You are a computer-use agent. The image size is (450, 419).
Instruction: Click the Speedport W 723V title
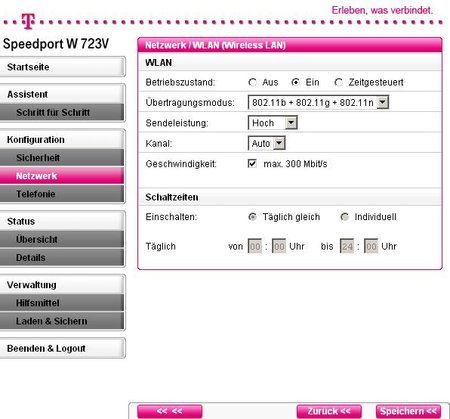tap(56, 44)
